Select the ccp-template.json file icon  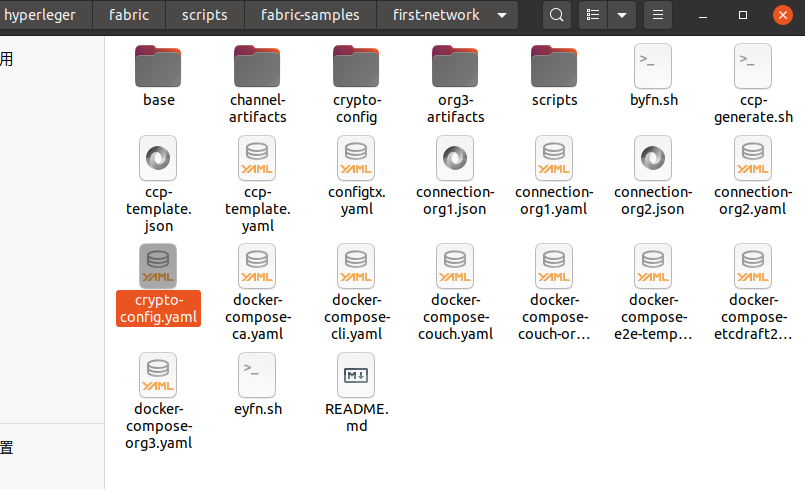pyautogui.click(x=158, y=158)
